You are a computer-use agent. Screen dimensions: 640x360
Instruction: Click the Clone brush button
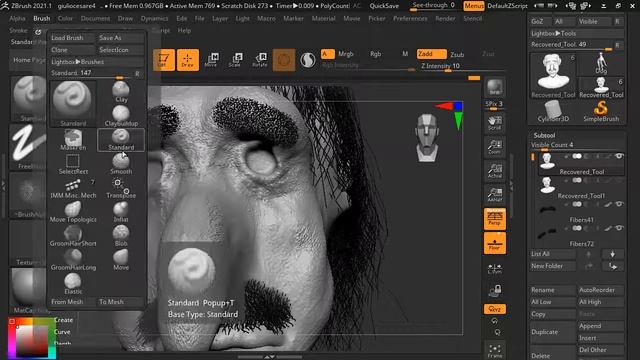(x=72, y=50)
